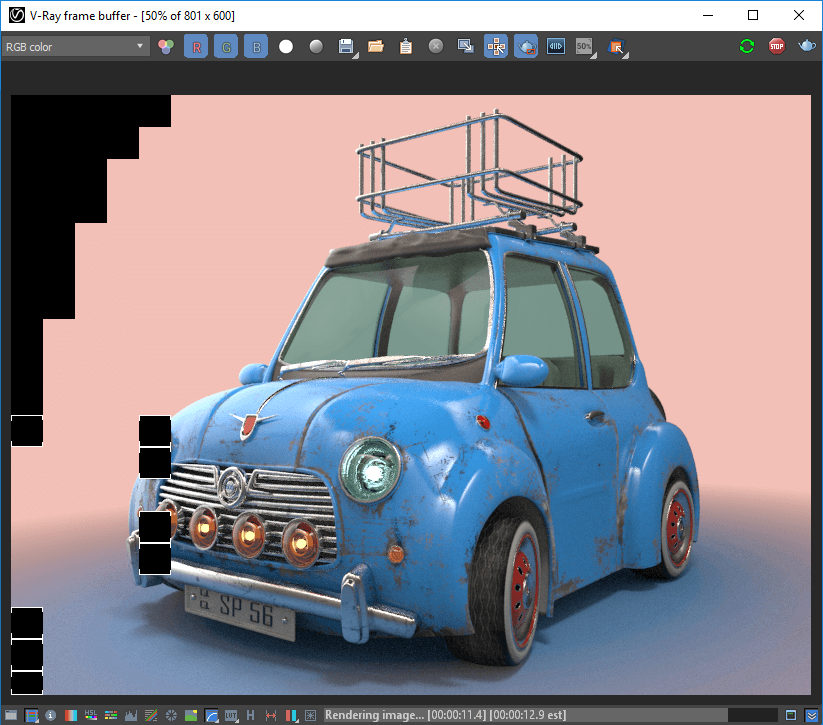Save the rendered image with disk icon
This screenshot has height=725, width=823.
click(346, 47)
